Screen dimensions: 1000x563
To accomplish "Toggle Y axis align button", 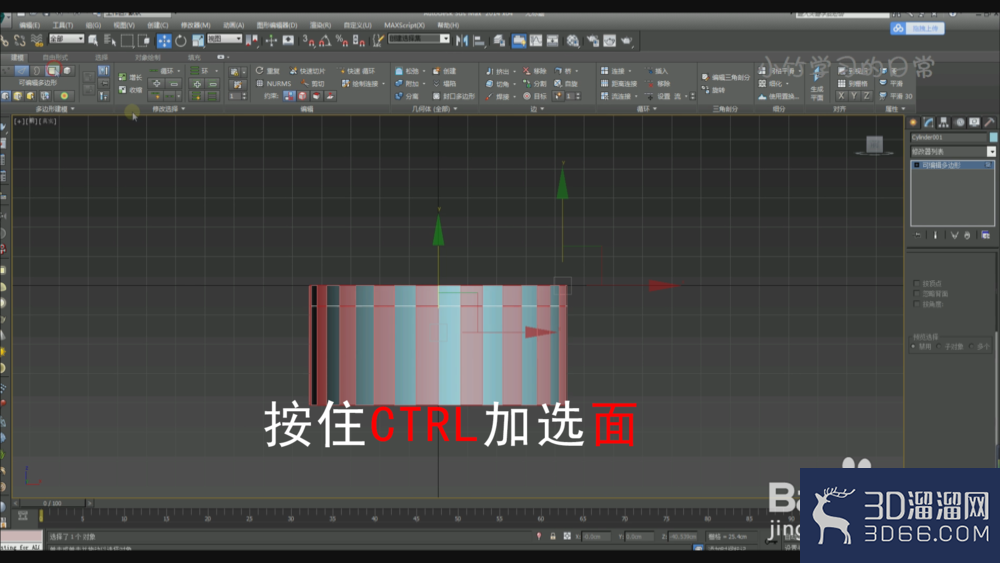I will (854, 96).
